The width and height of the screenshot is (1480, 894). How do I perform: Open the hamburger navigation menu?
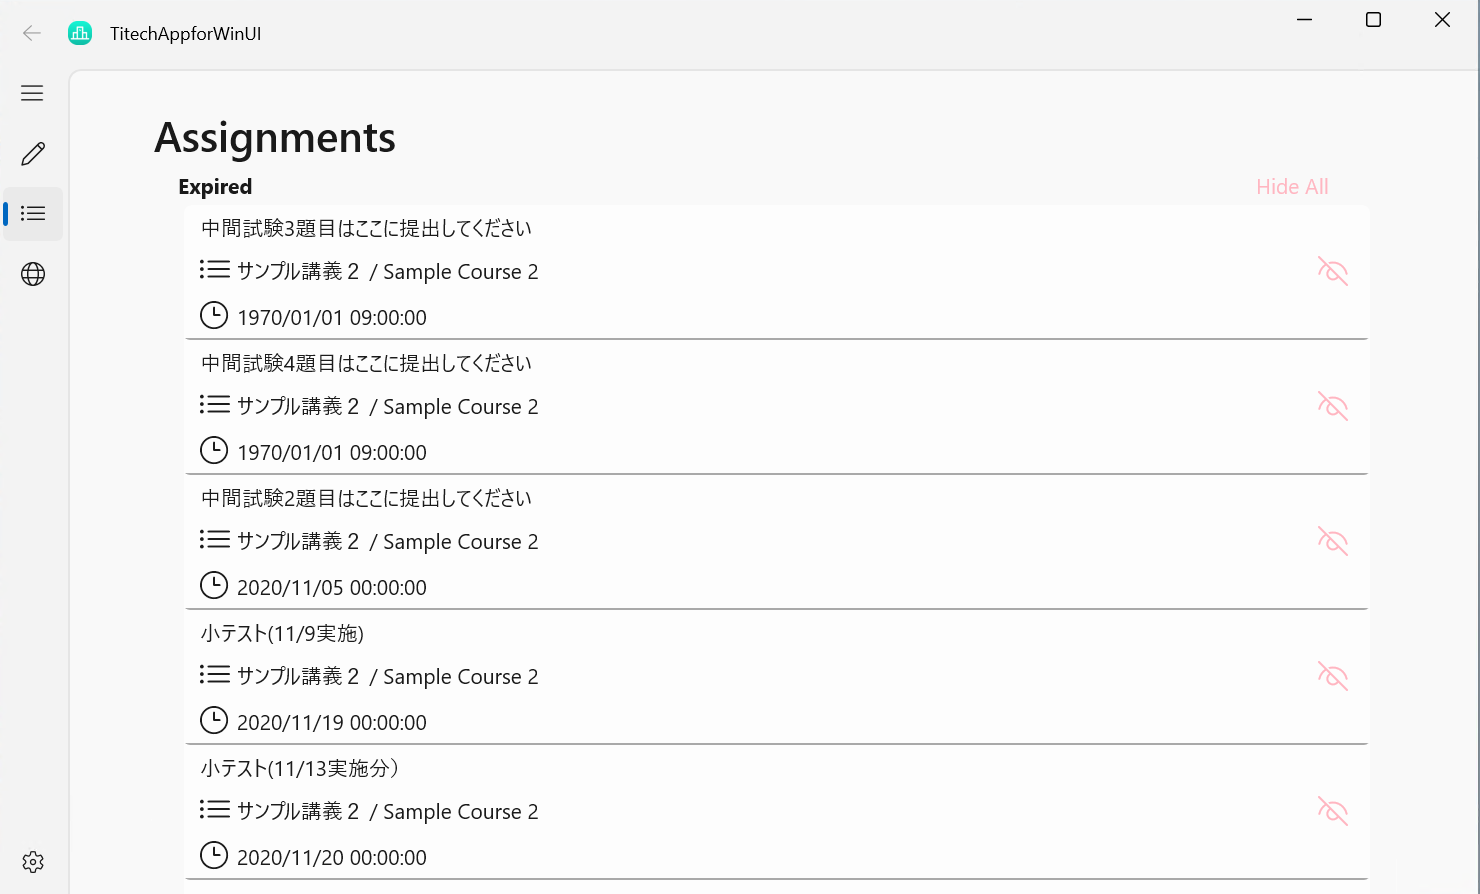tap(32, 93)
